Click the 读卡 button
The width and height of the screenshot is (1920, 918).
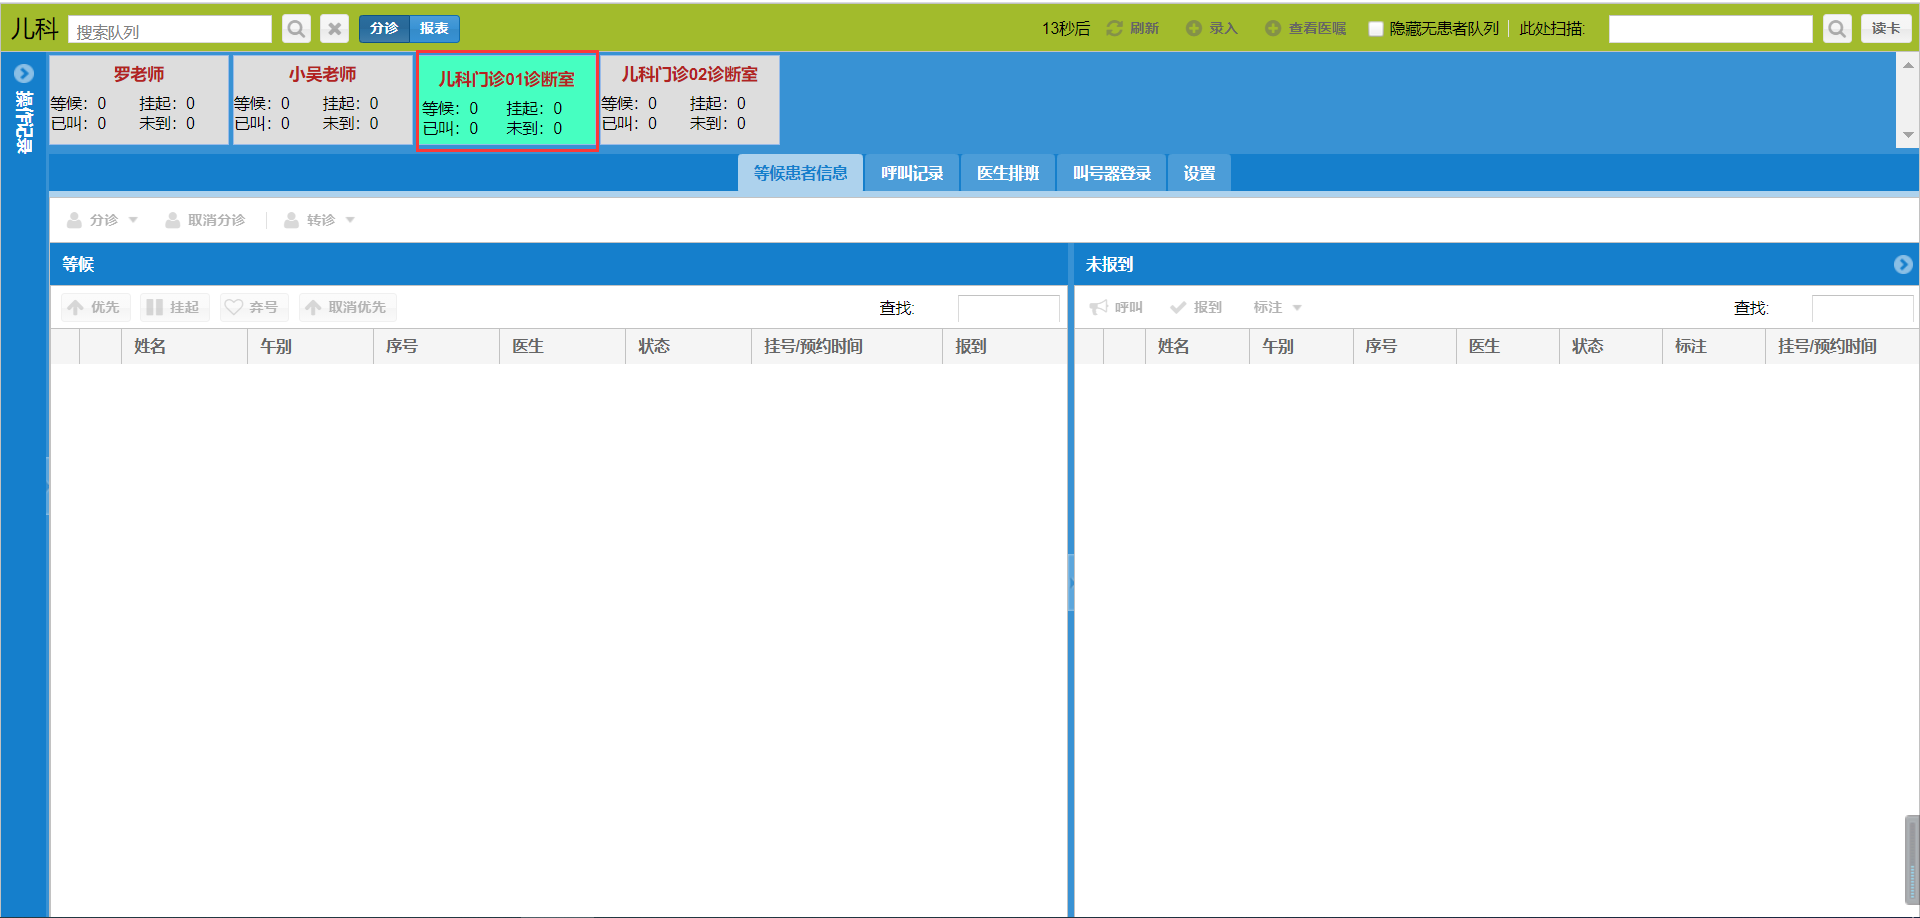[1886, 29]
